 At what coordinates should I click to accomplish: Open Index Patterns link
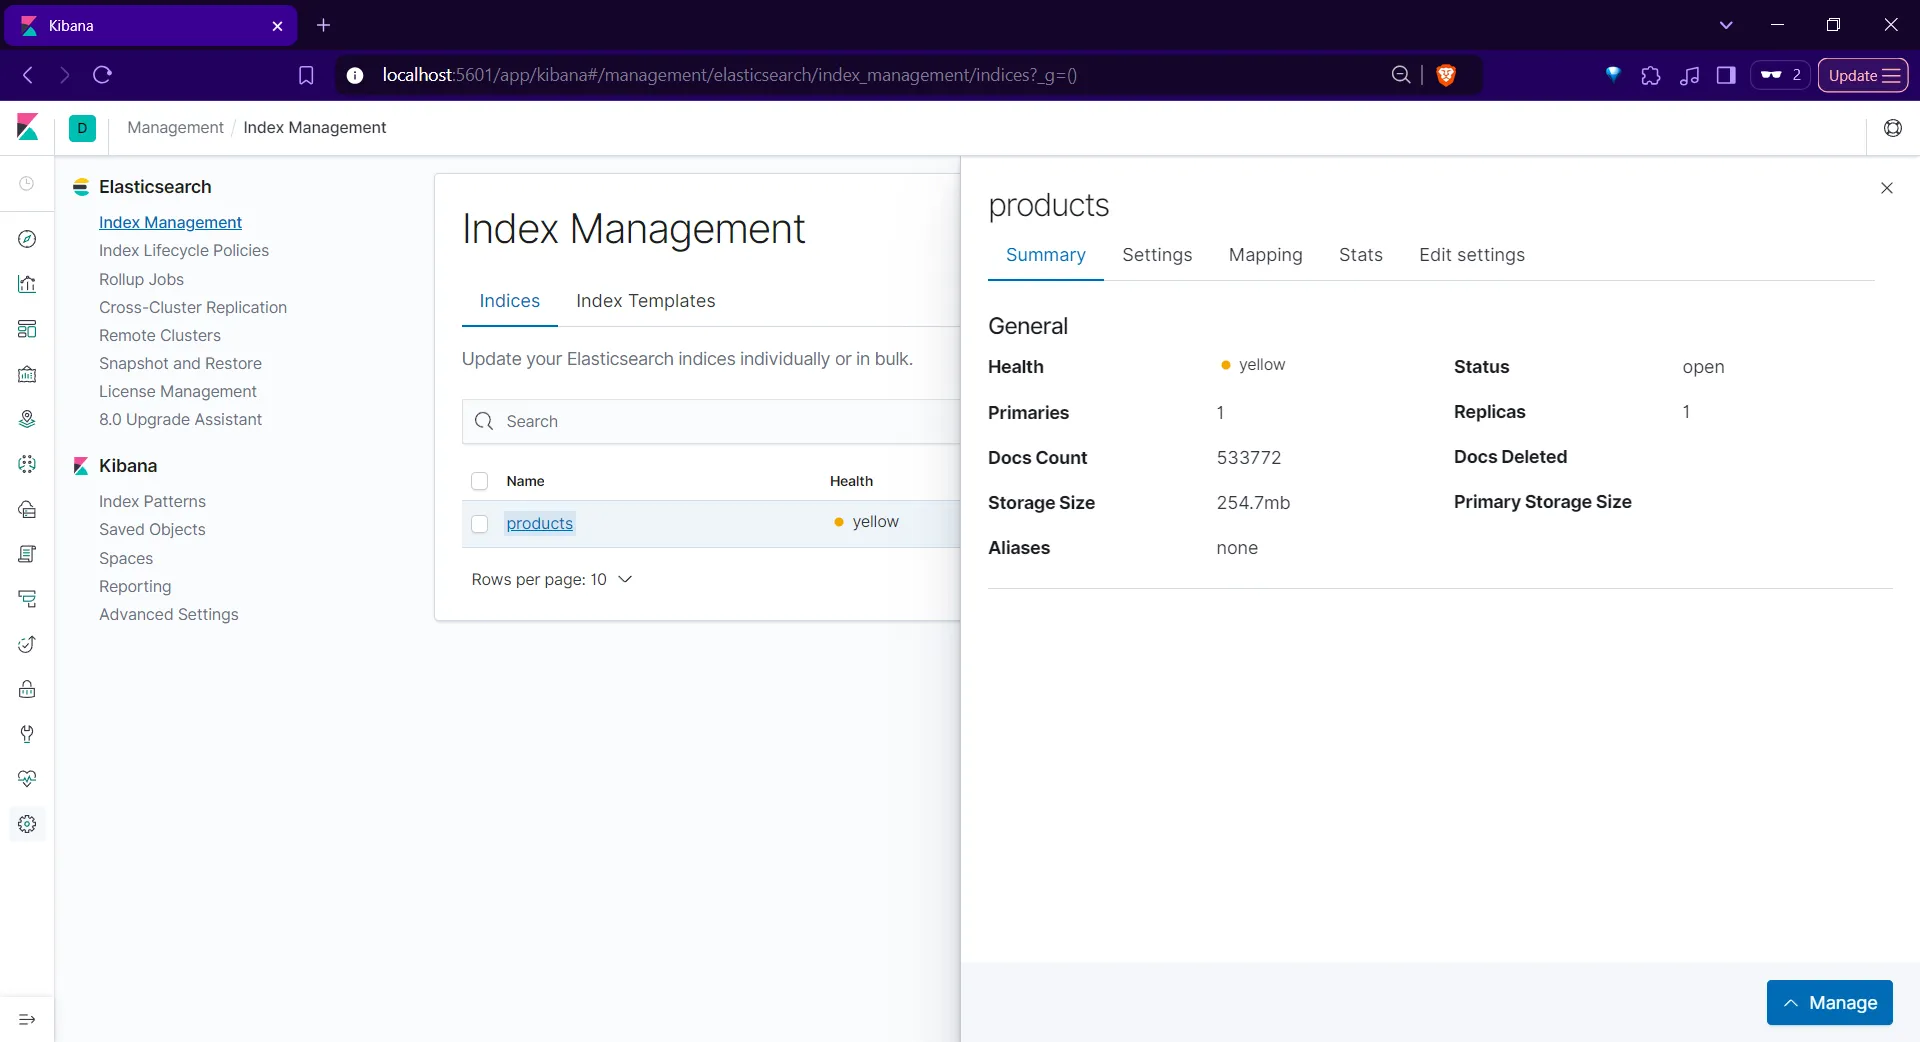pos(152,501)
